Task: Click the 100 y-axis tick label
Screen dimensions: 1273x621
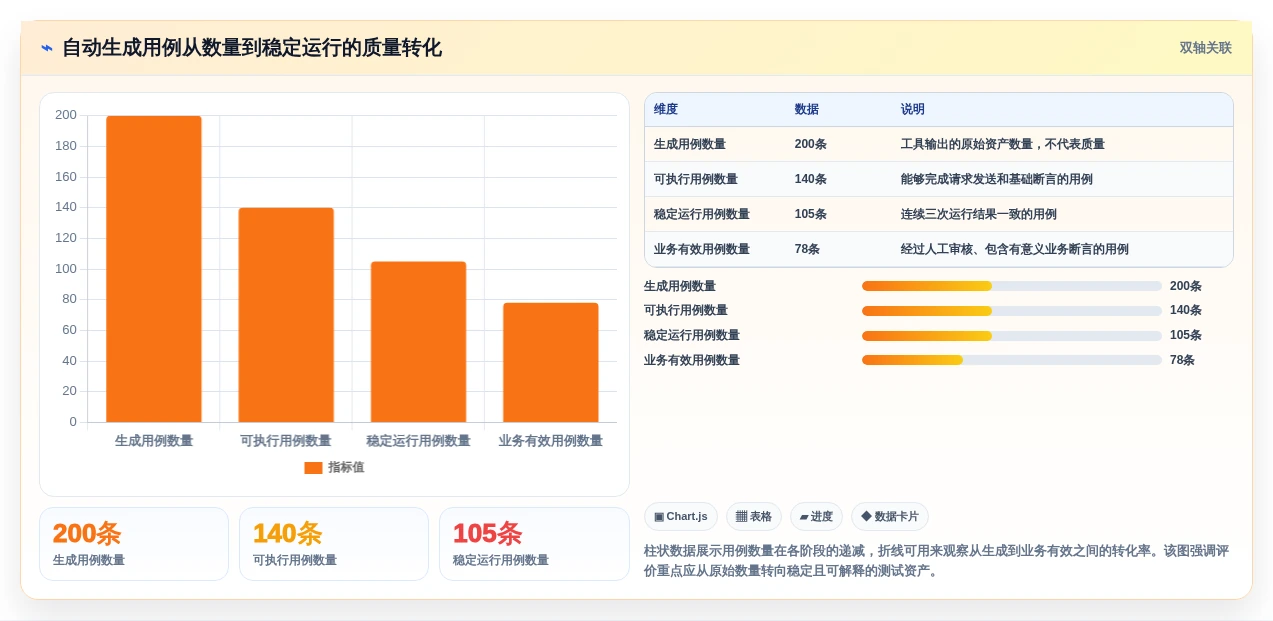Action: 66,269
